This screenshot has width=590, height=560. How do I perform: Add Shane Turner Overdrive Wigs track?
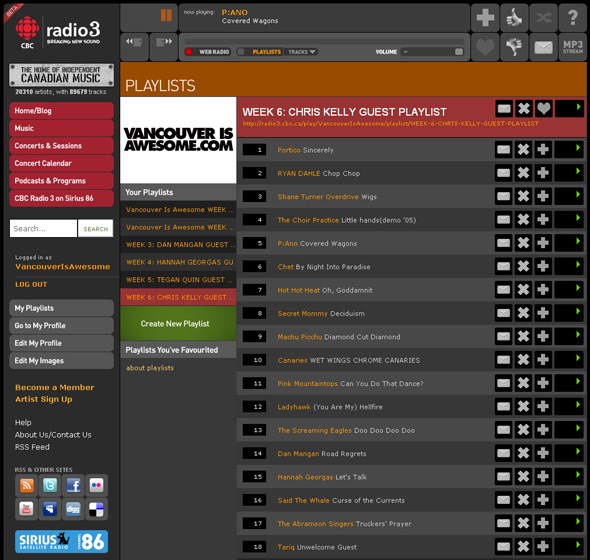543,196
